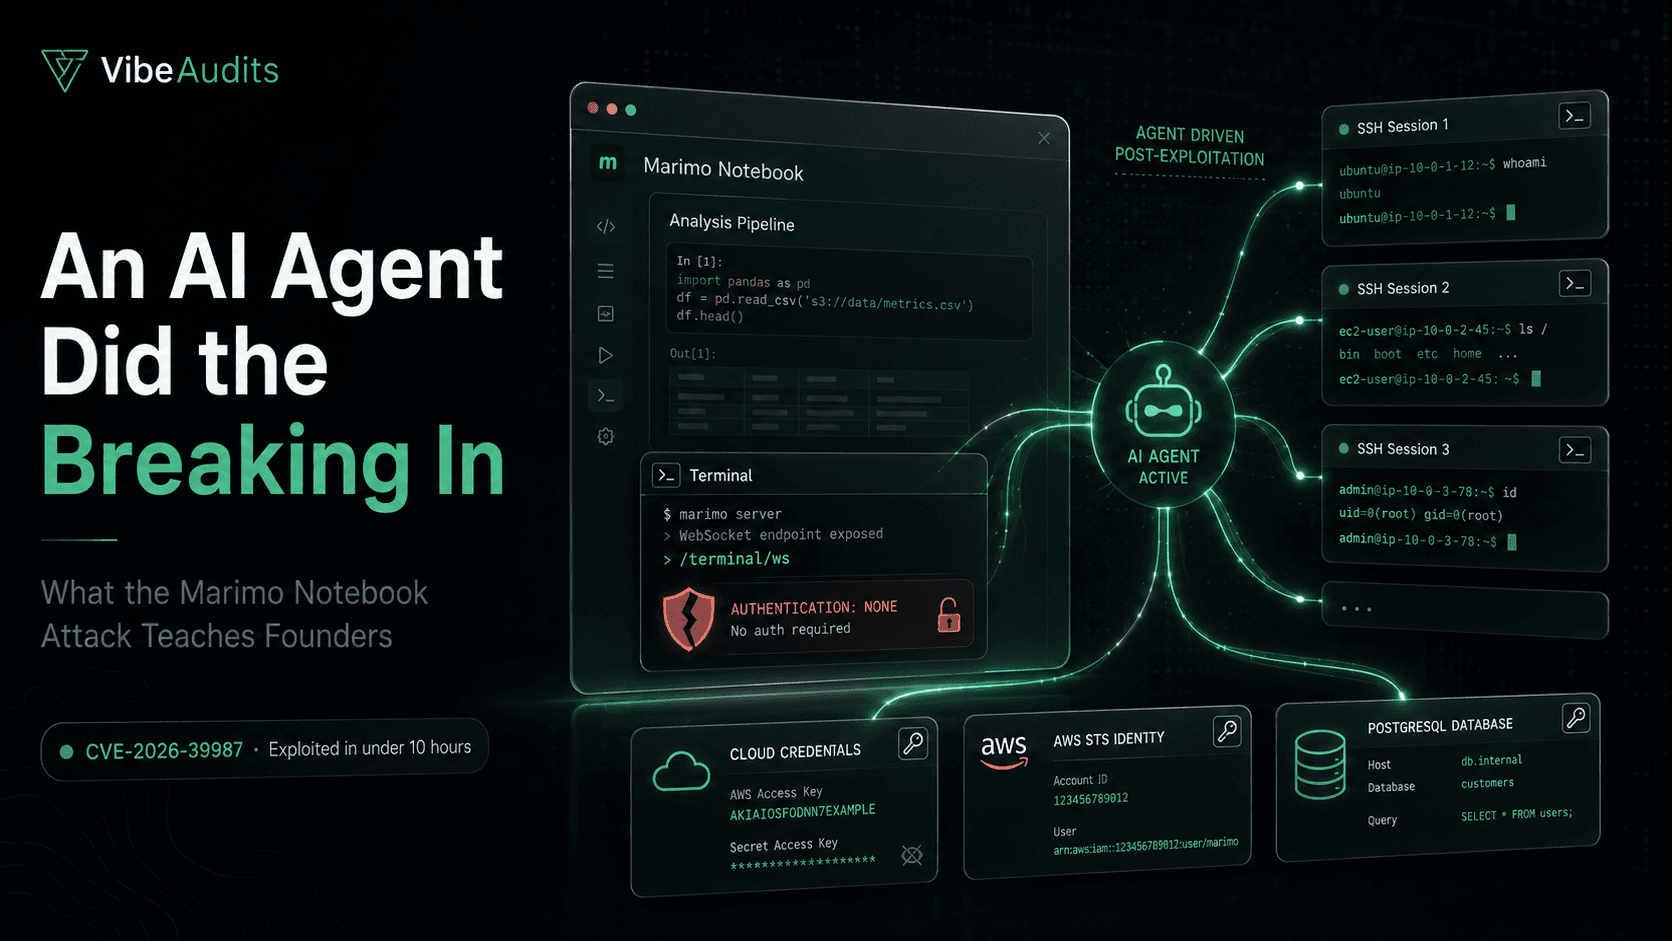Click the 'Analysis Pipeline' heading

click(732, 223)
